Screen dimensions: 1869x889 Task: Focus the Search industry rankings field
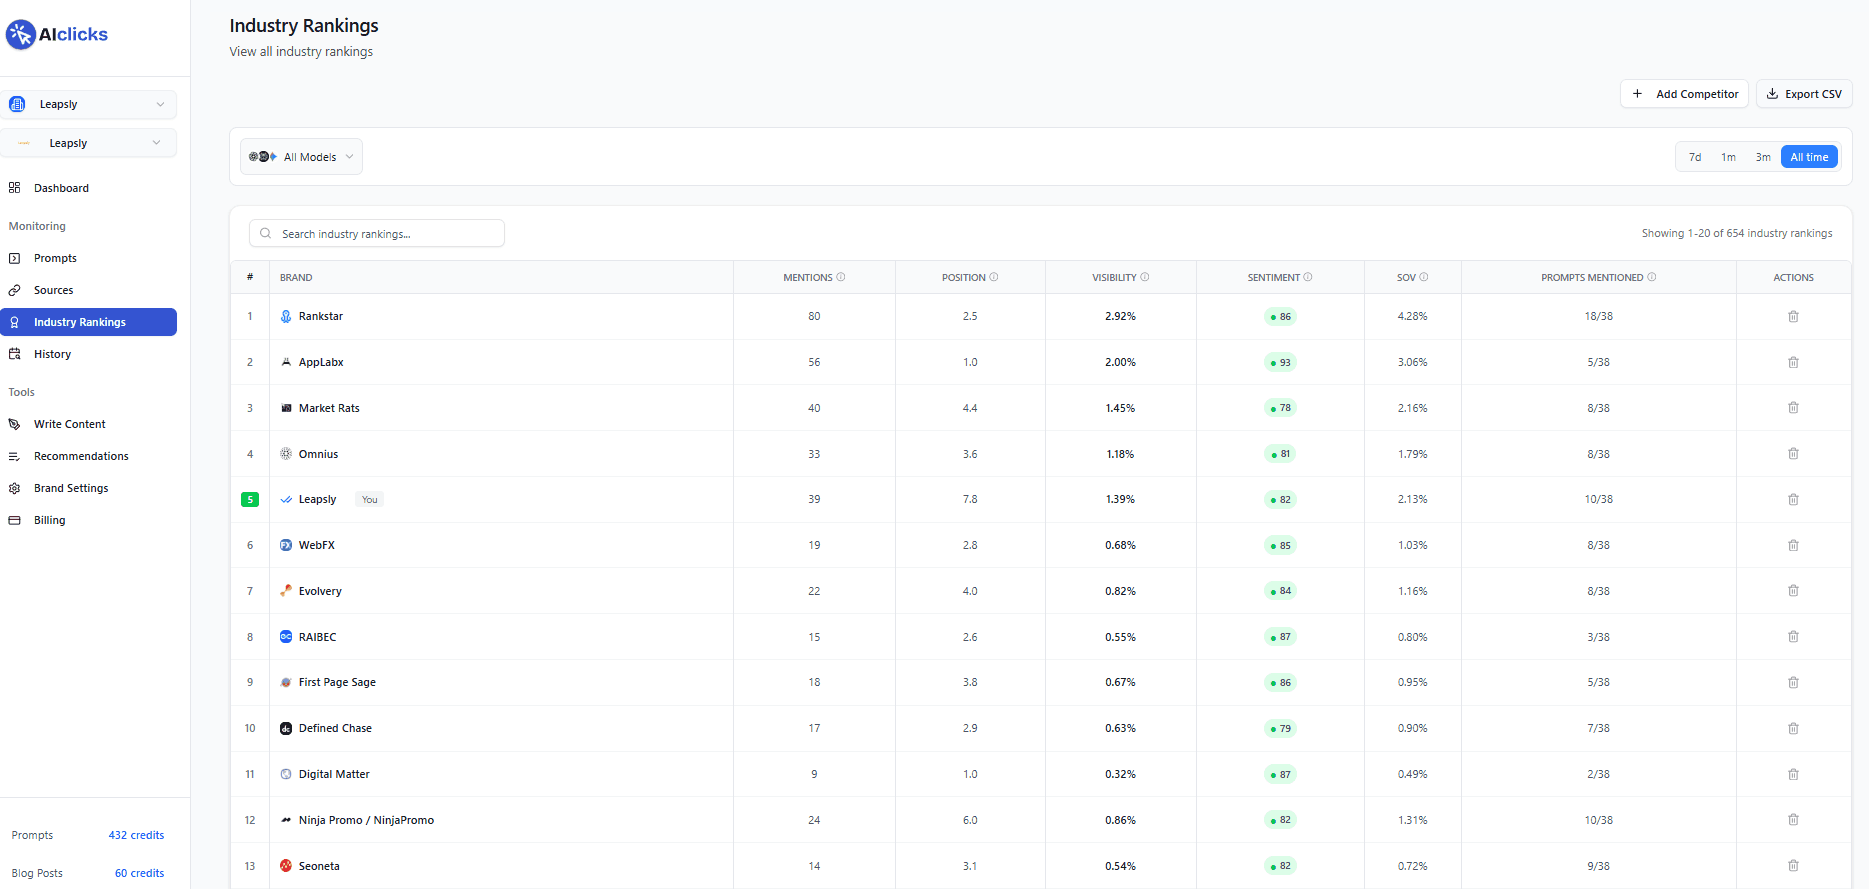[x=377, y=233]
